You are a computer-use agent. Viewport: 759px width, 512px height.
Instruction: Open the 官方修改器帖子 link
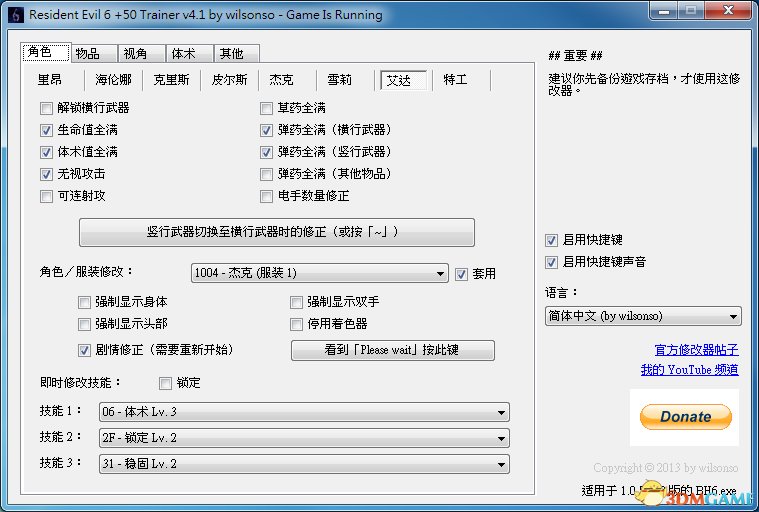point(696,350)
